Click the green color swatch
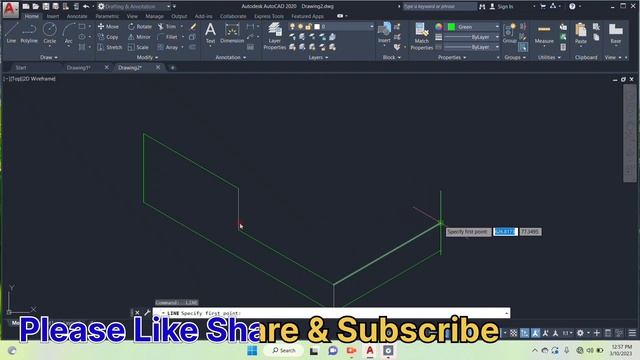This screenshot has height=360, width=640. [451, 27]
